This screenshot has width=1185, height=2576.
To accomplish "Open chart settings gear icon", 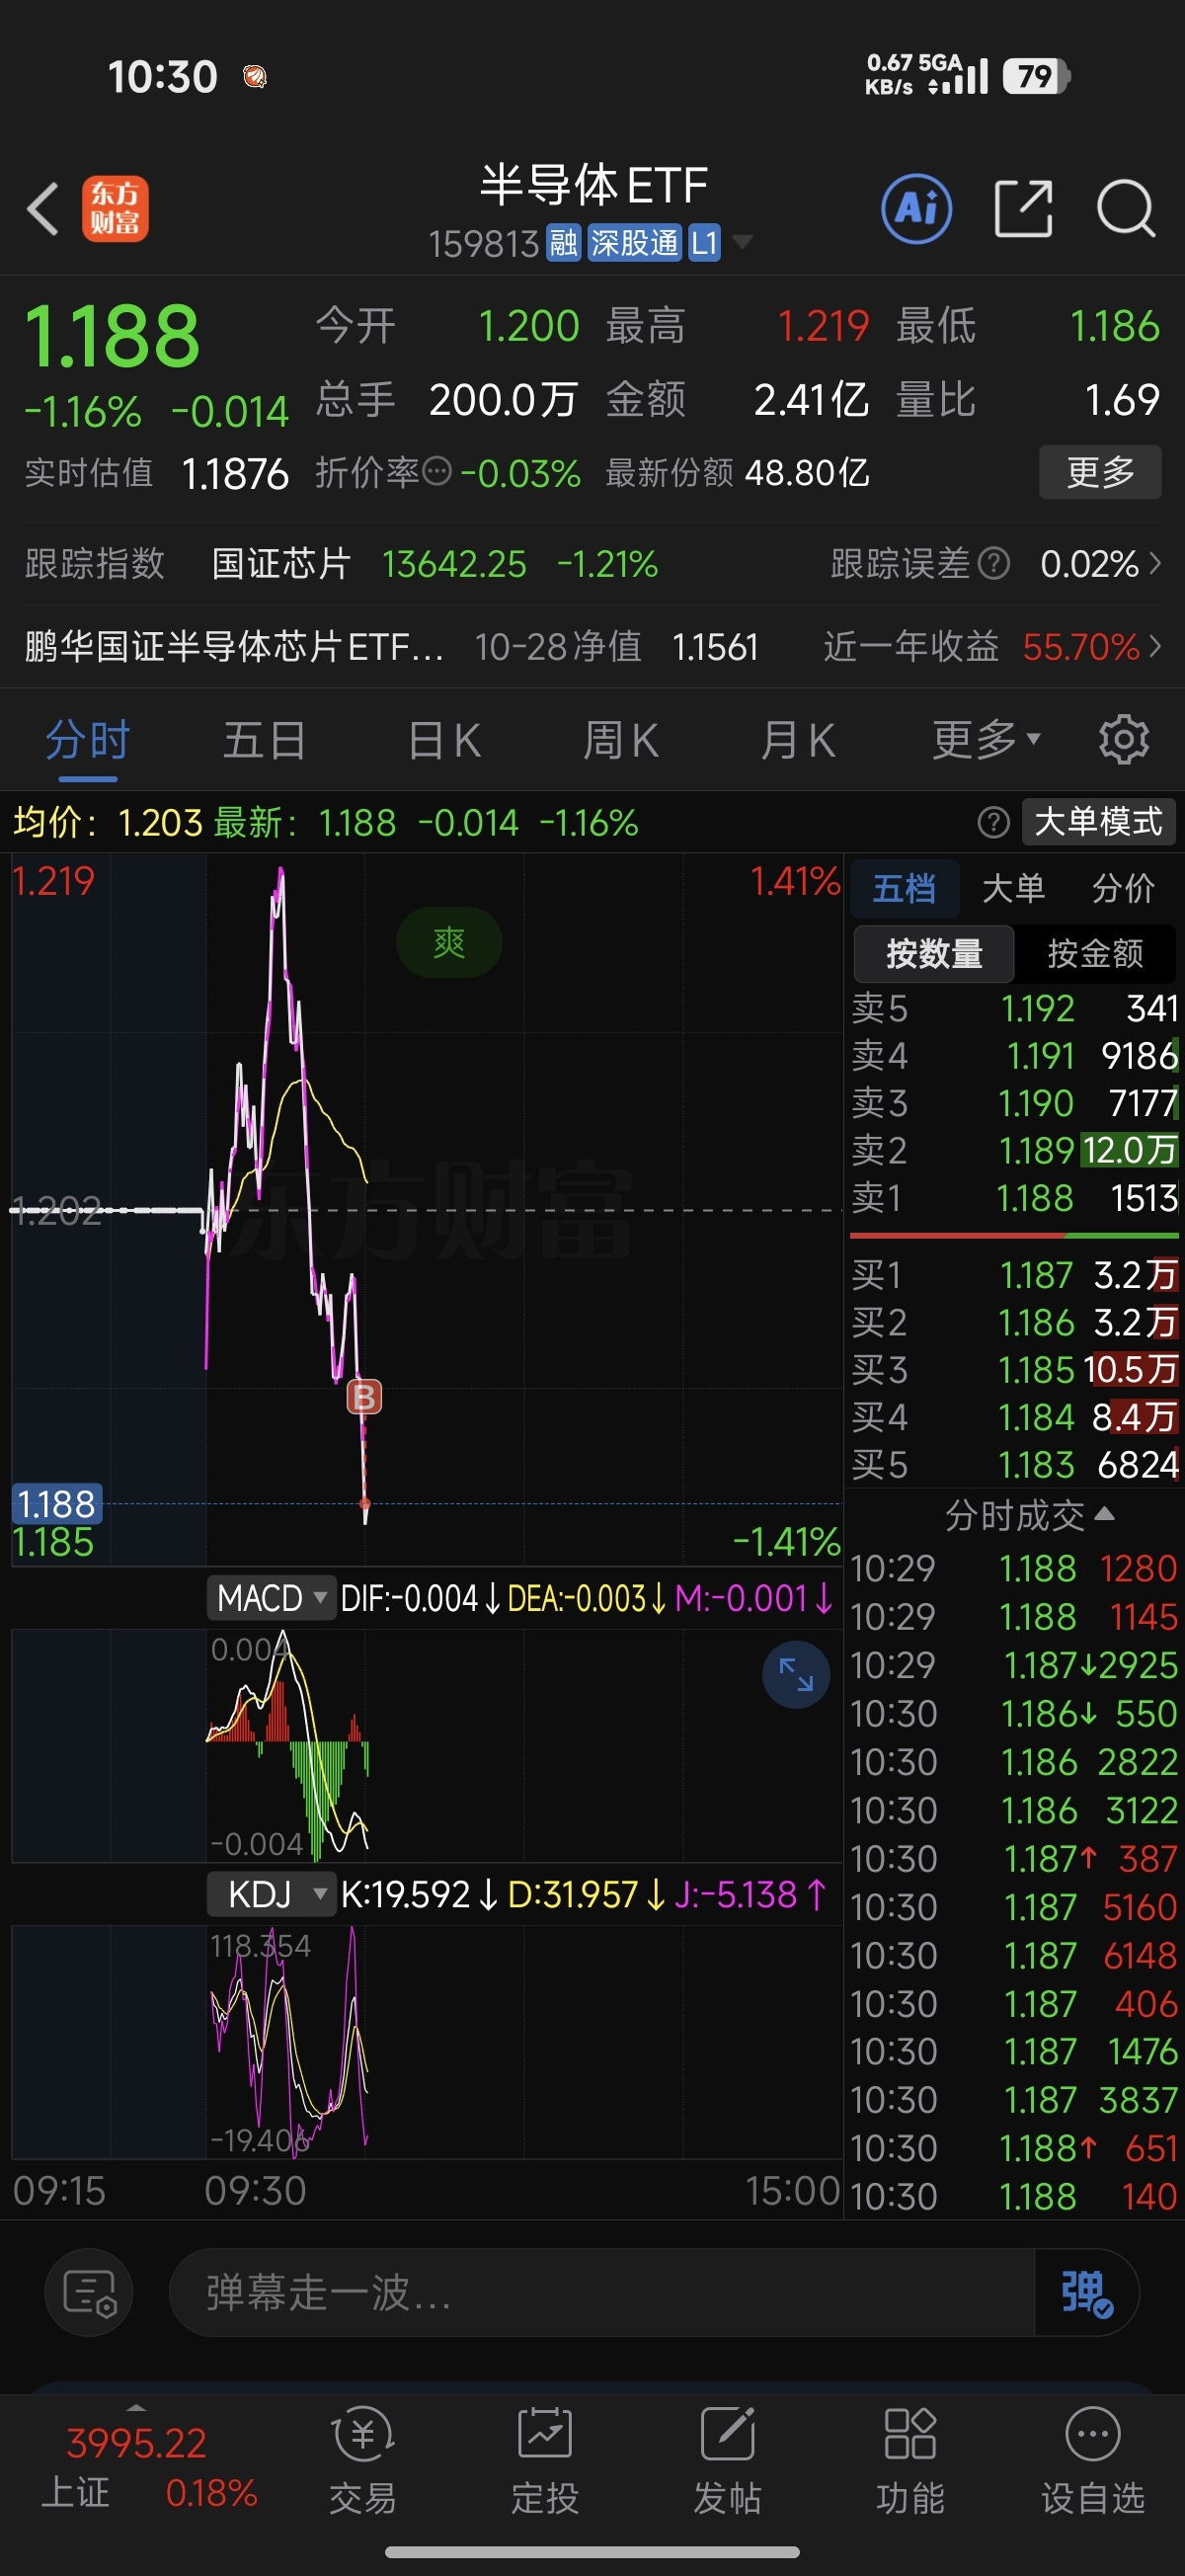I will pos(1124,740).
